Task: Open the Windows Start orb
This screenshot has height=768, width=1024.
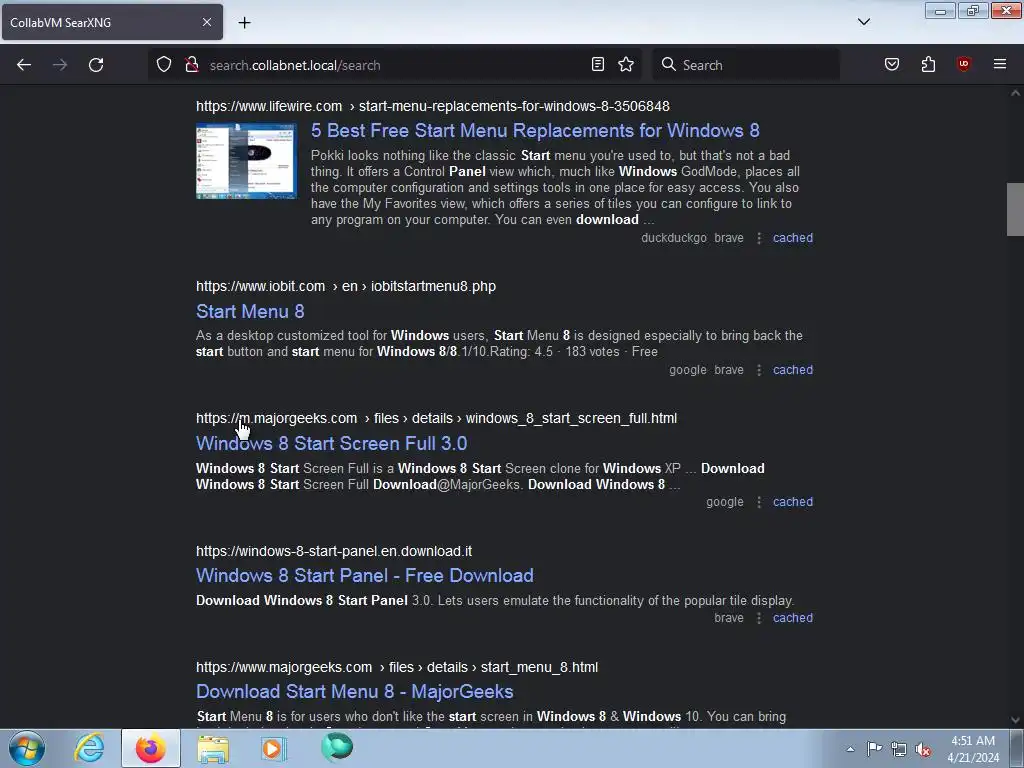Action: (27, 748)
